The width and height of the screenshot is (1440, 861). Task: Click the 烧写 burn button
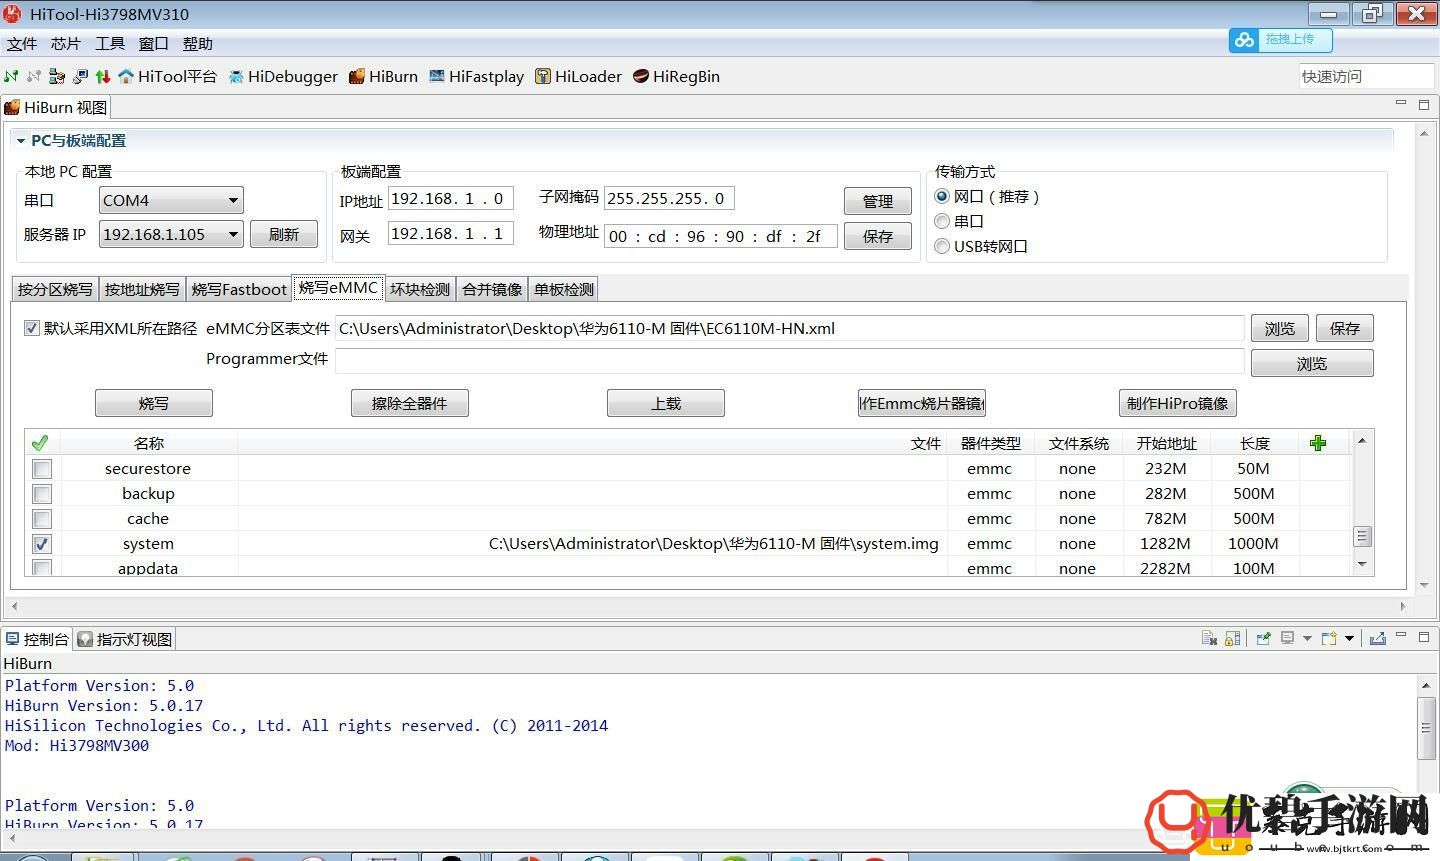154,403
